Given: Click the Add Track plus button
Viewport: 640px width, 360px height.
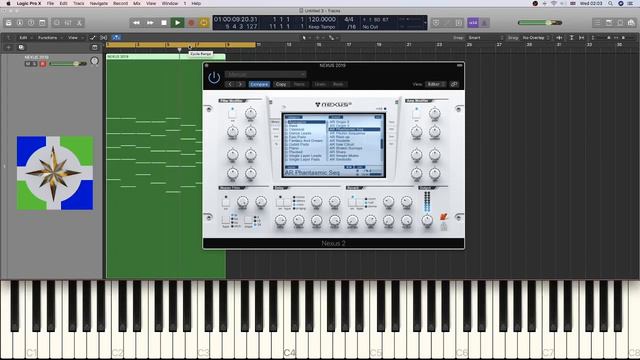Looking at the screenshot, I should 8,47.
